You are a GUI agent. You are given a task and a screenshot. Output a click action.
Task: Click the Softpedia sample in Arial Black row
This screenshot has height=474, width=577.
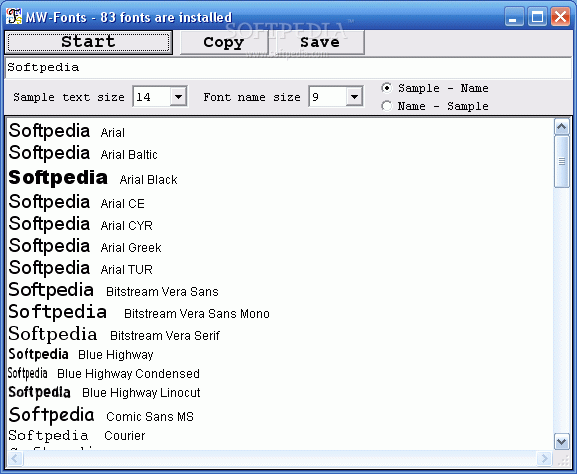58,178
